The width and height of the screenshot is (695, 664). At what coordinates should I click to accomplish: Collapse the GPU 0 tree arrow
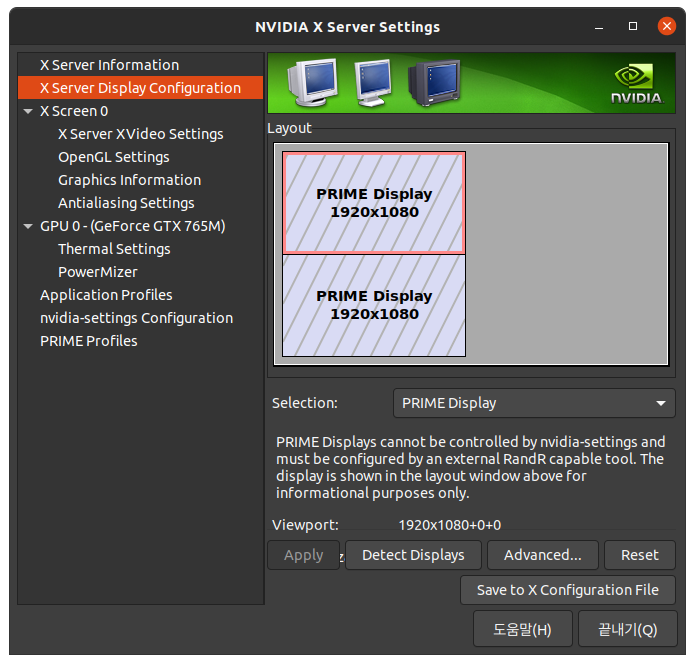coord(28,227)
